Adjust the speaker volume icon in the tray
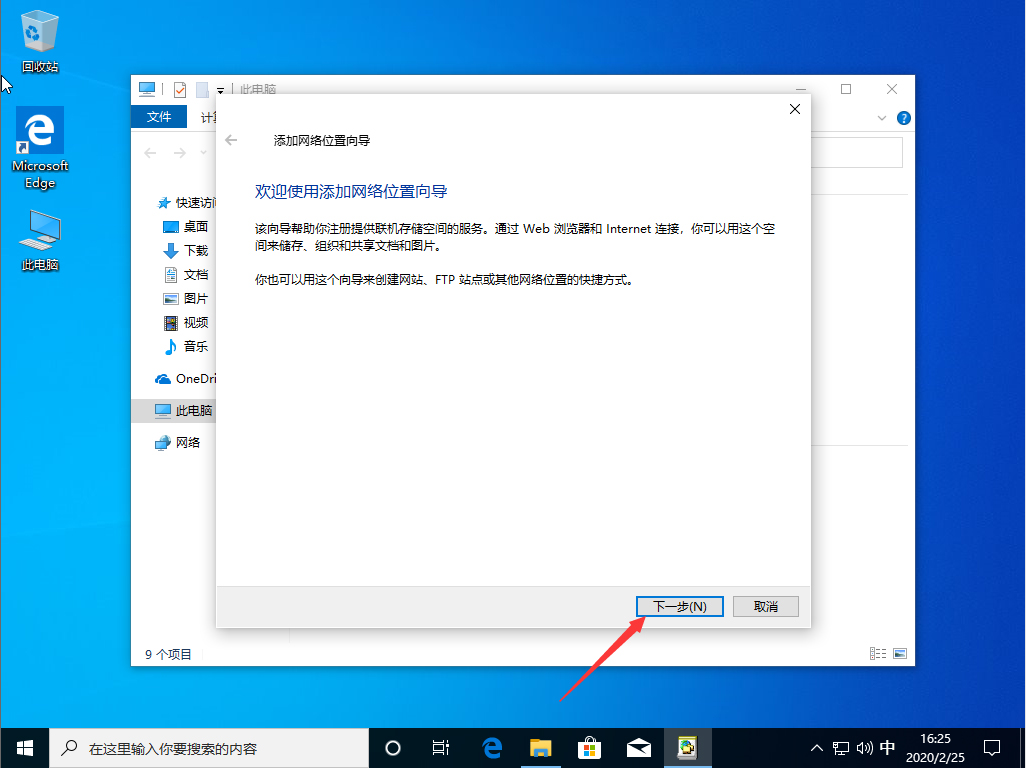The width and height of the screenshot is (1026, 768). click(864, 747)
